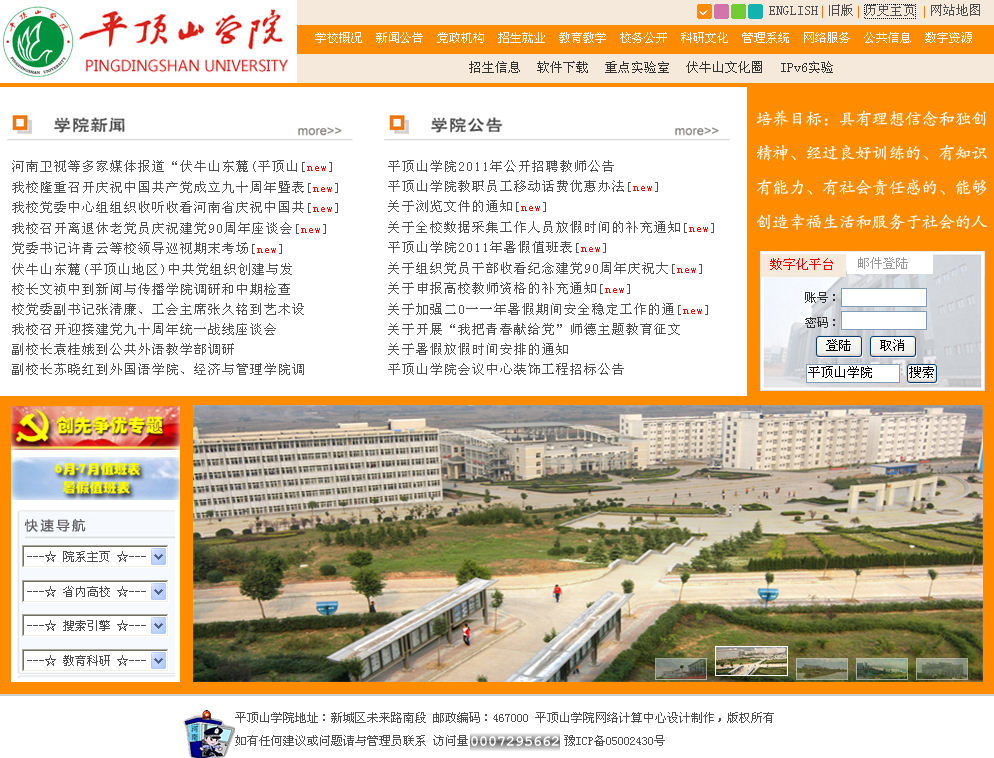The image size is (994, 758).
Task: Switch to the green theme color
Action: tap(738, 12)
